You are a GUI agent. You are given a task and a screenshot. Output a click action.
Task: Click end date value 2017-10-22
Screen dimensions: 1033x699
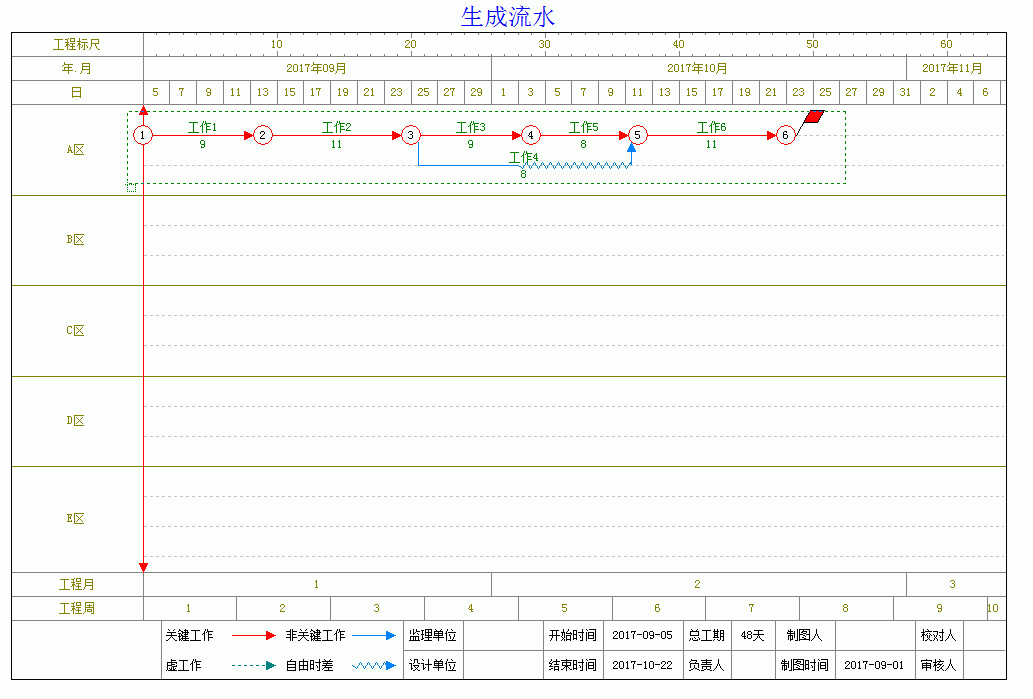[642, 665]
